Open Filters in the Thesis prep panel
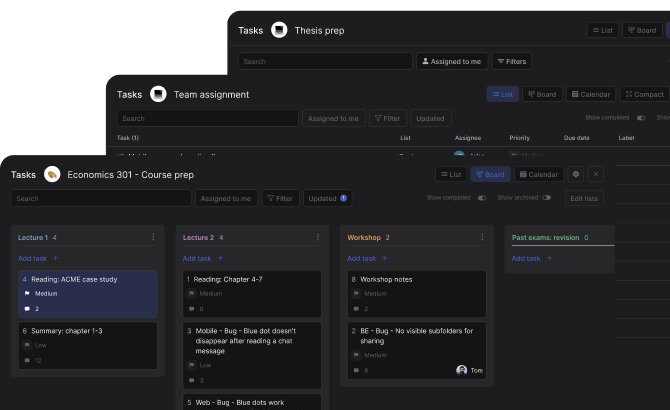 pyautogui.click(x=511, y=61)
